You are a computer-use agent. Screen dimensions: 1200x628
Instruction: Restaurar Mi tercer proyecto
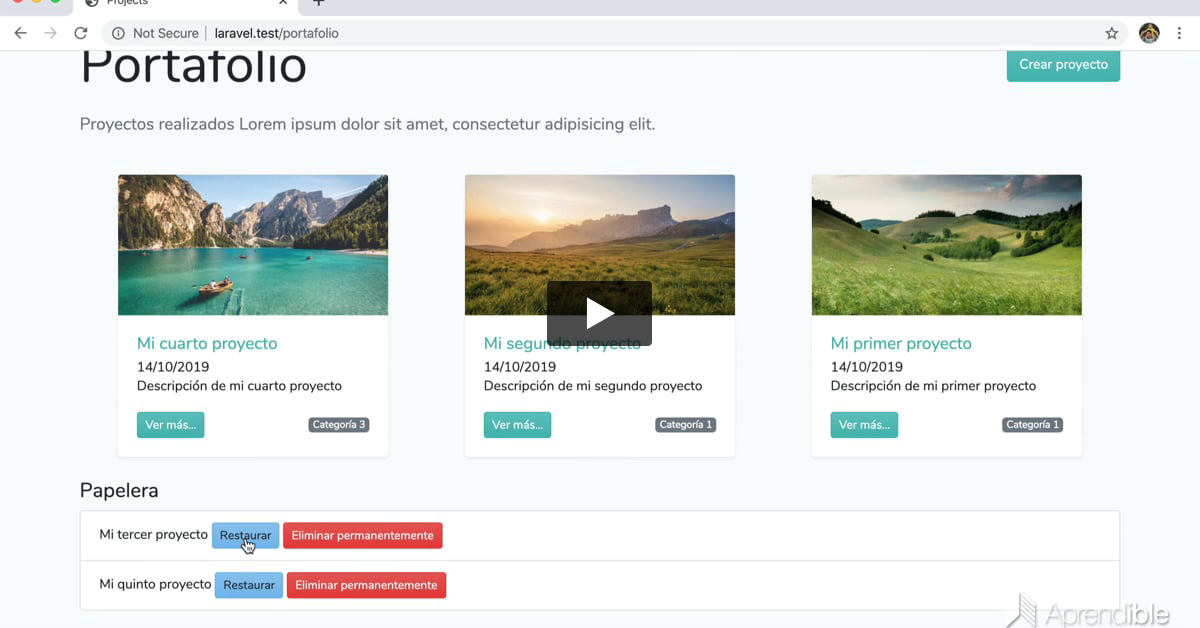[x=245, y=535]
